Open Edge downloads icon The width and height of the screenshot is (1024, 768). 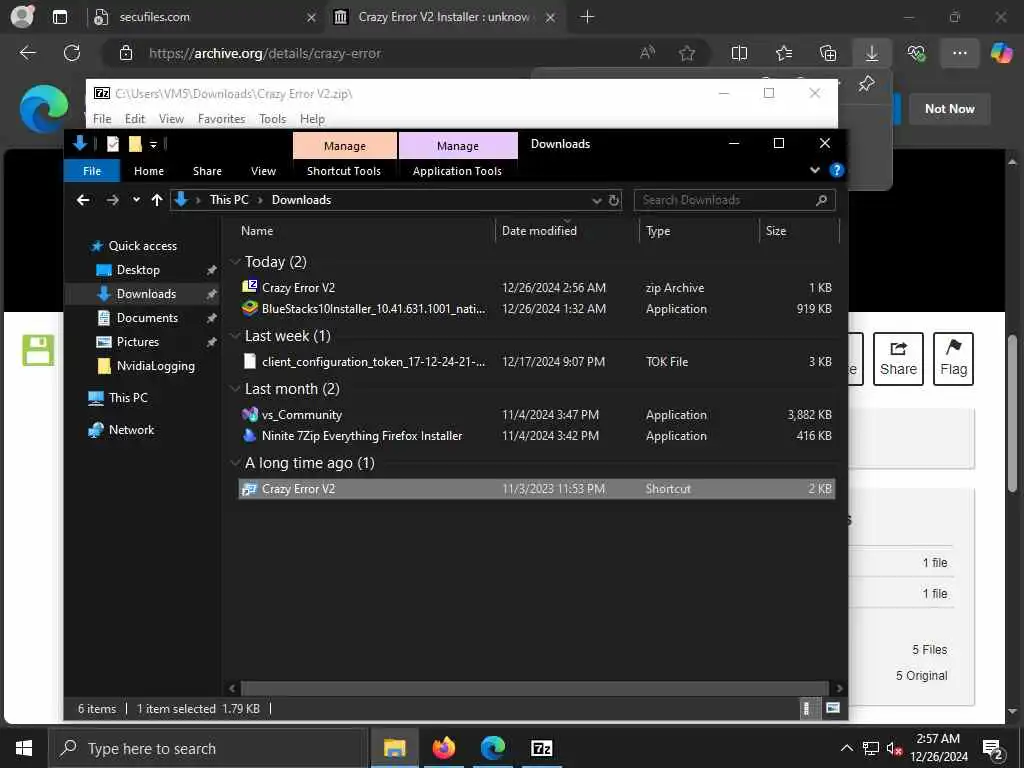(872, 53)
